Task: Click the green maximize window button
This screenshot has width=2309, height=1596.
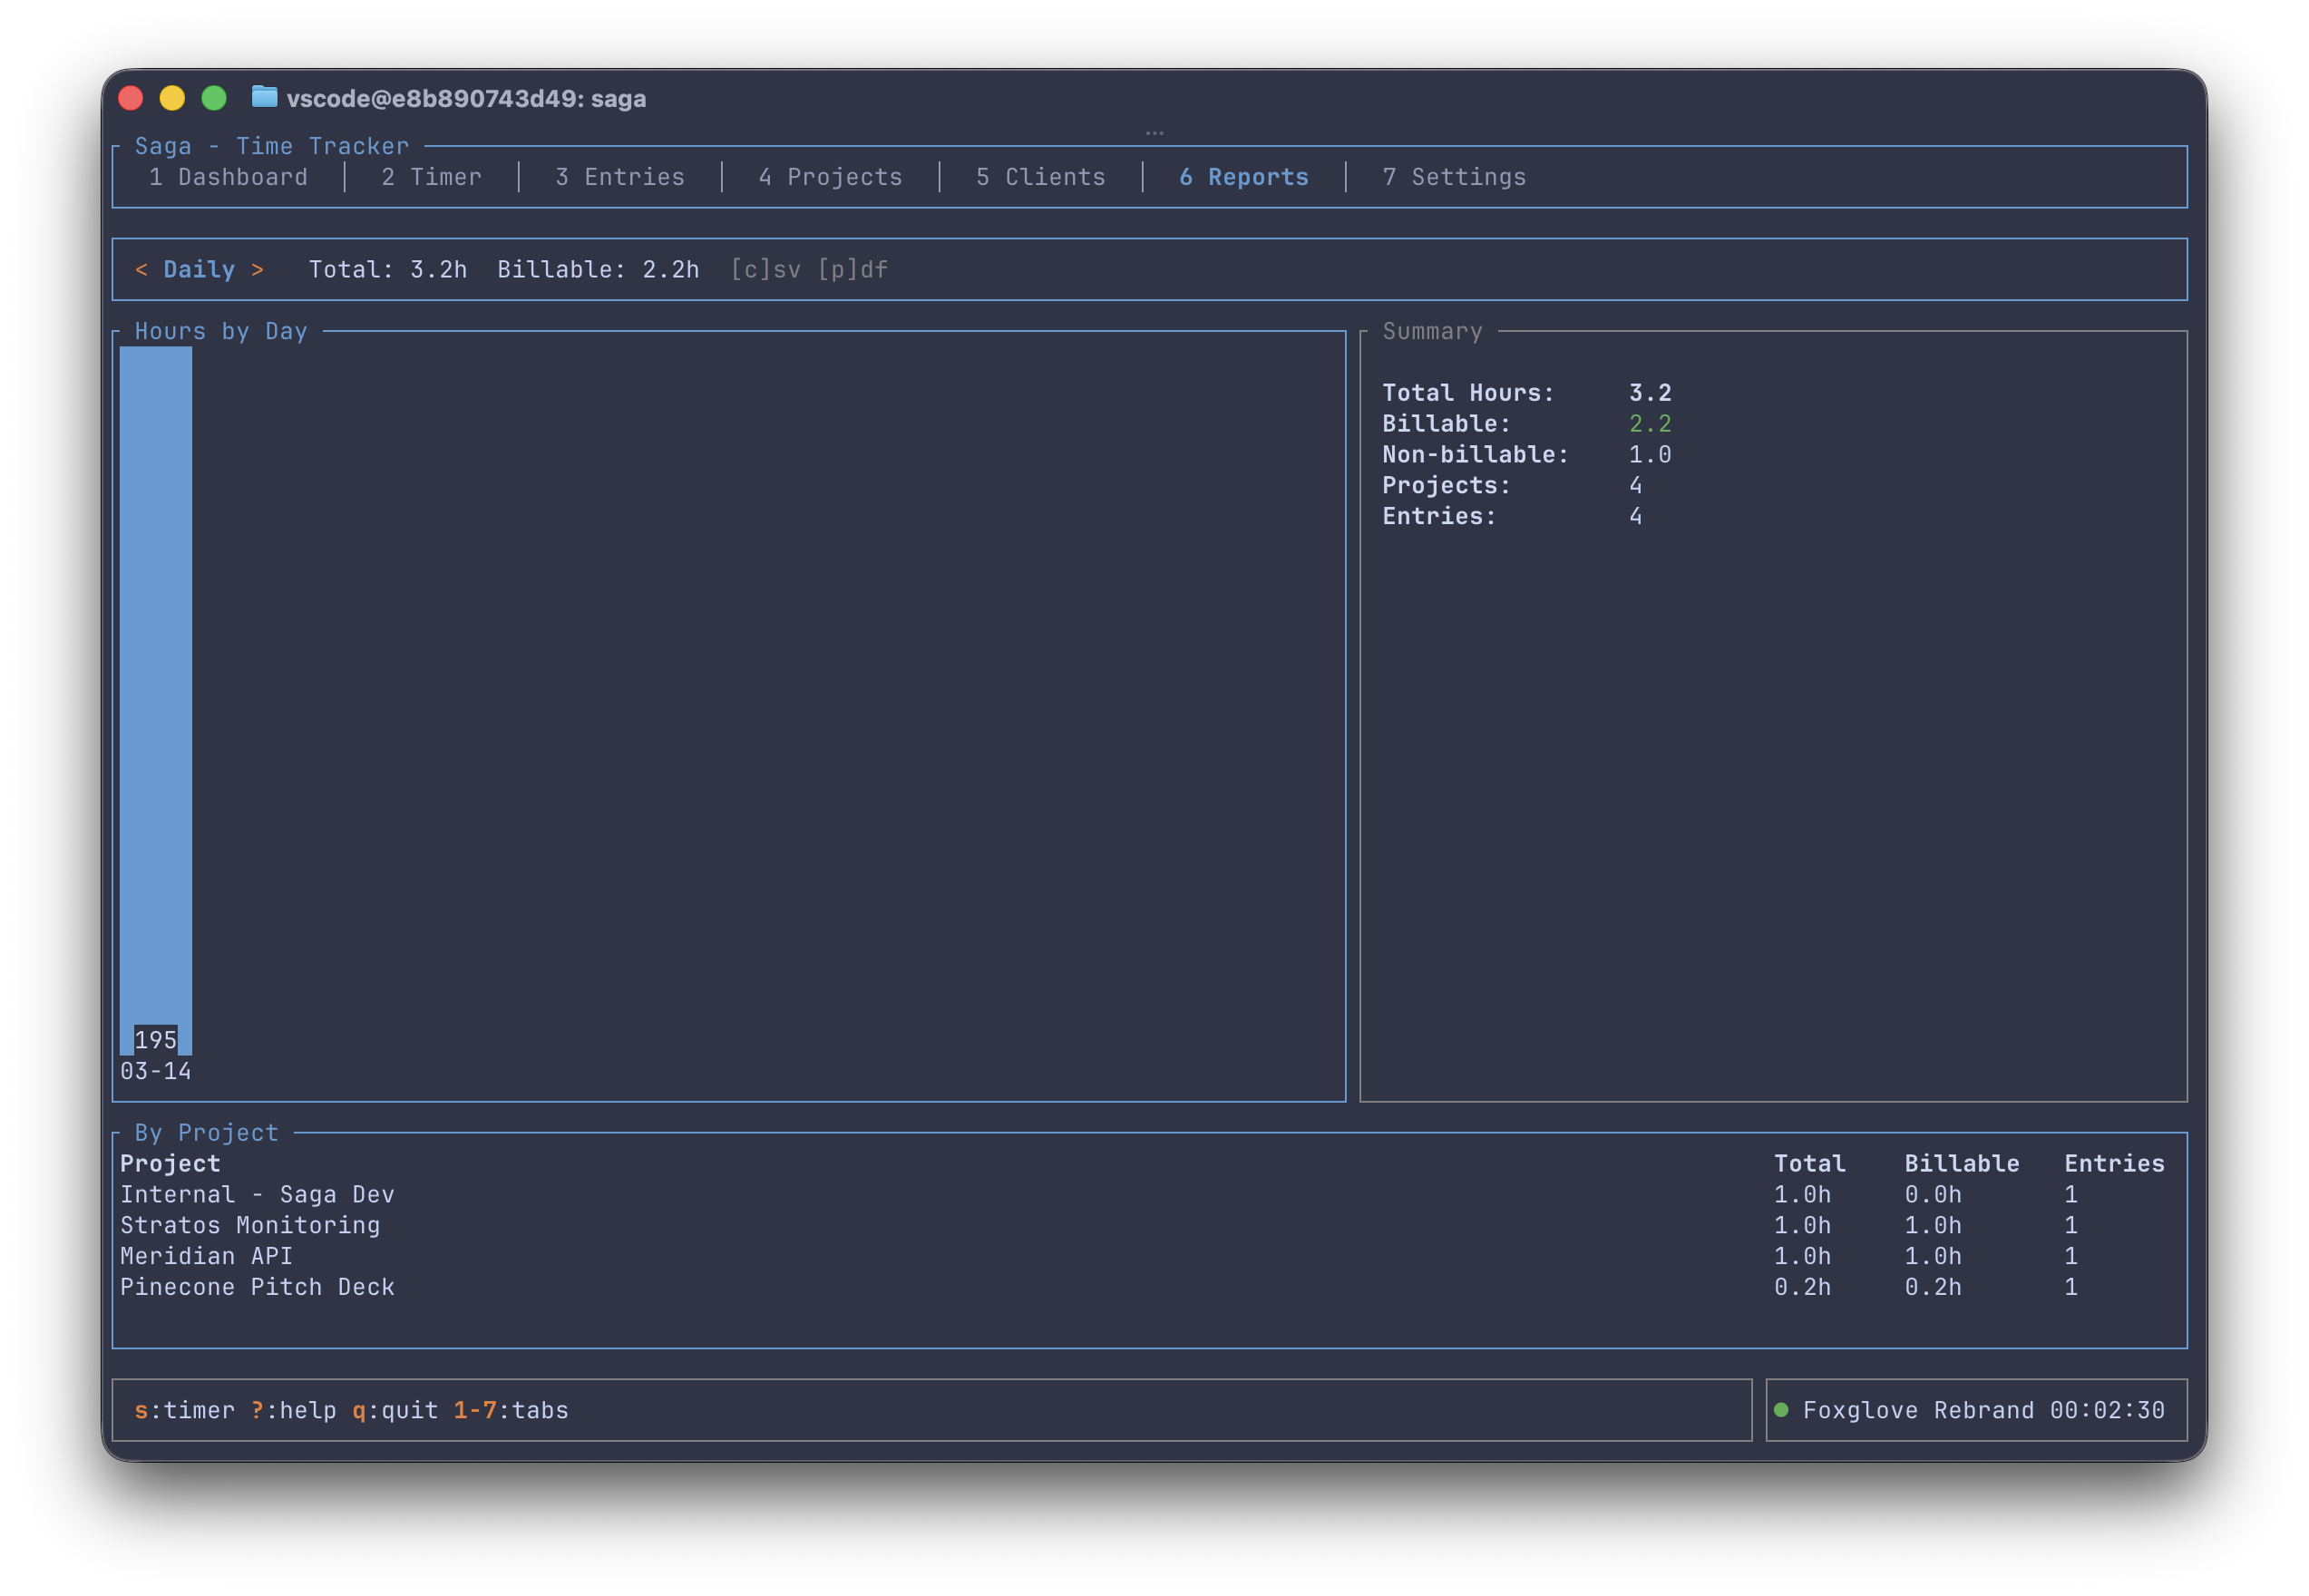Action: coord(214,98)
